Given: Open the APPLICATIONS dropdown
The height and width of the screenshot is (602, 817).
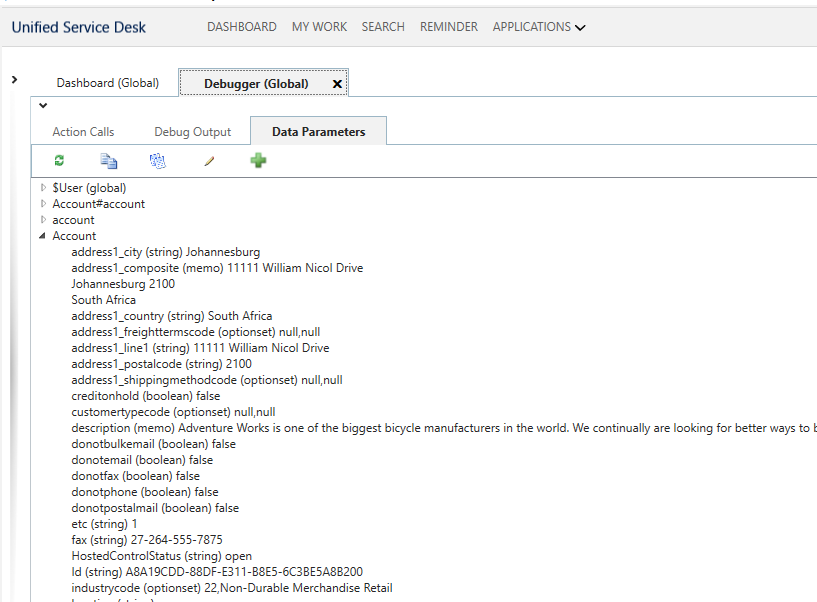Looking at the screenshot, I should 538,27.
